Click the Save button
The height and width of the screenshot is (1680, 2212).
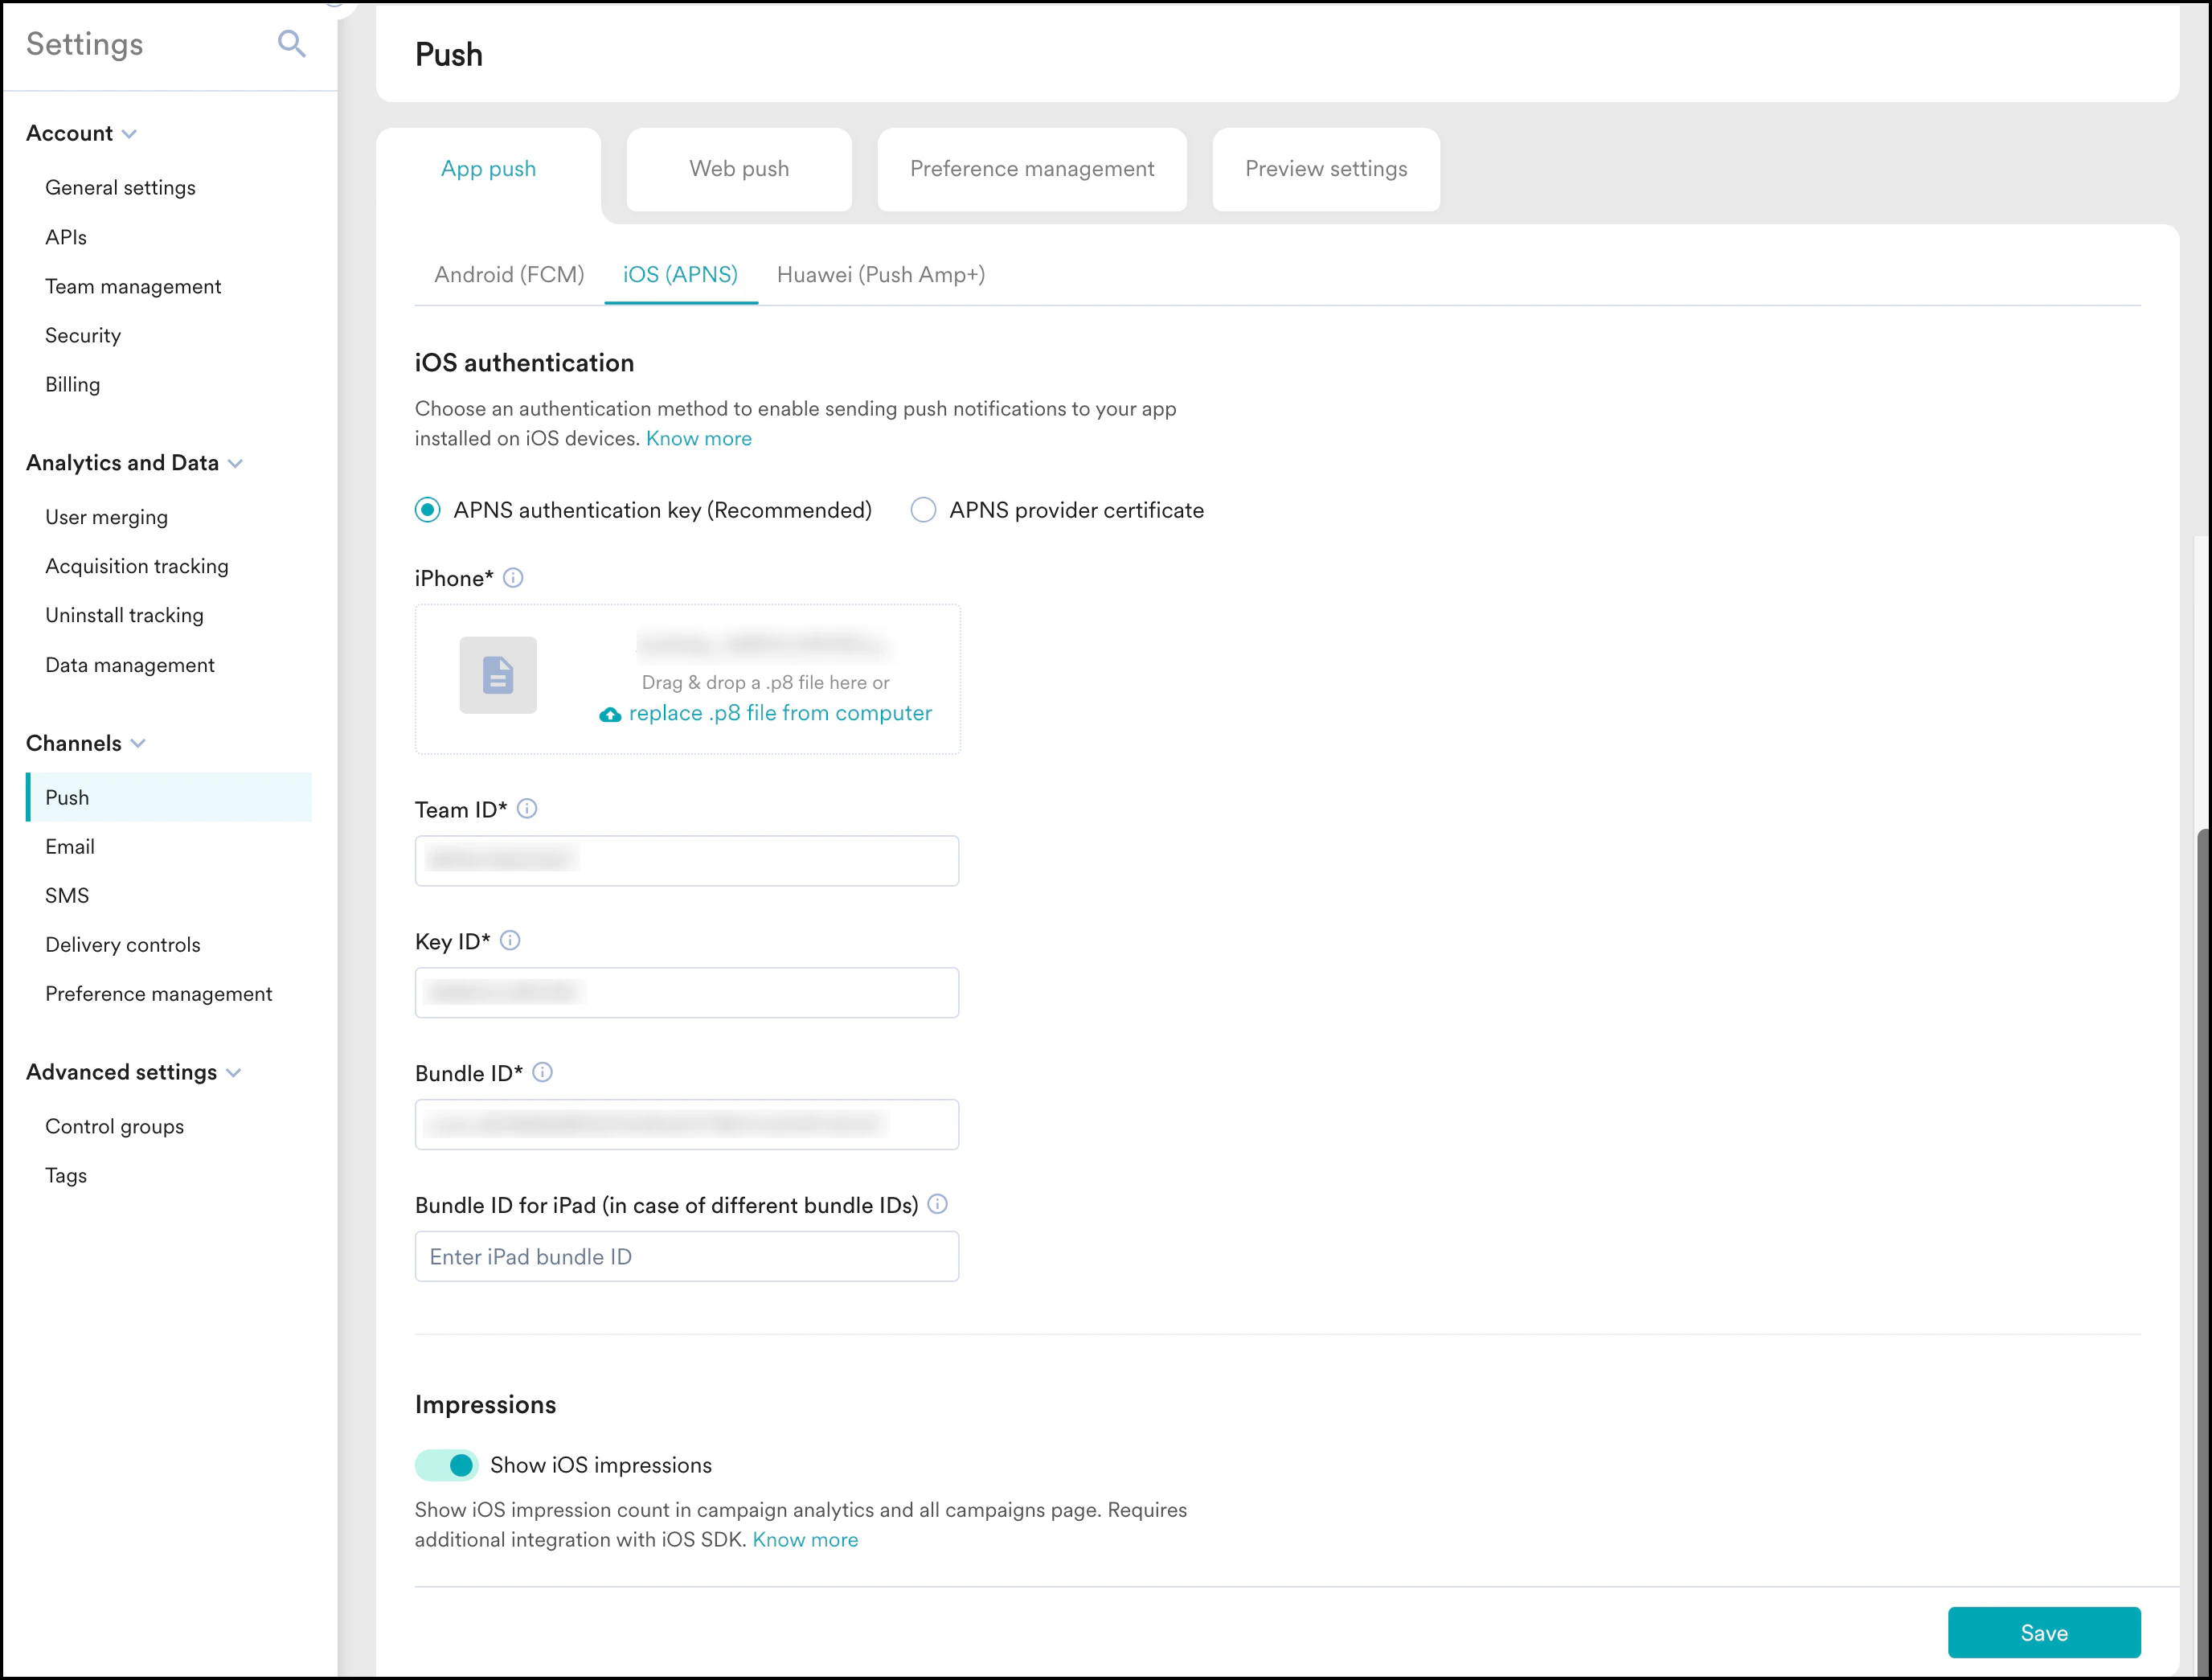[2043, 1632]
